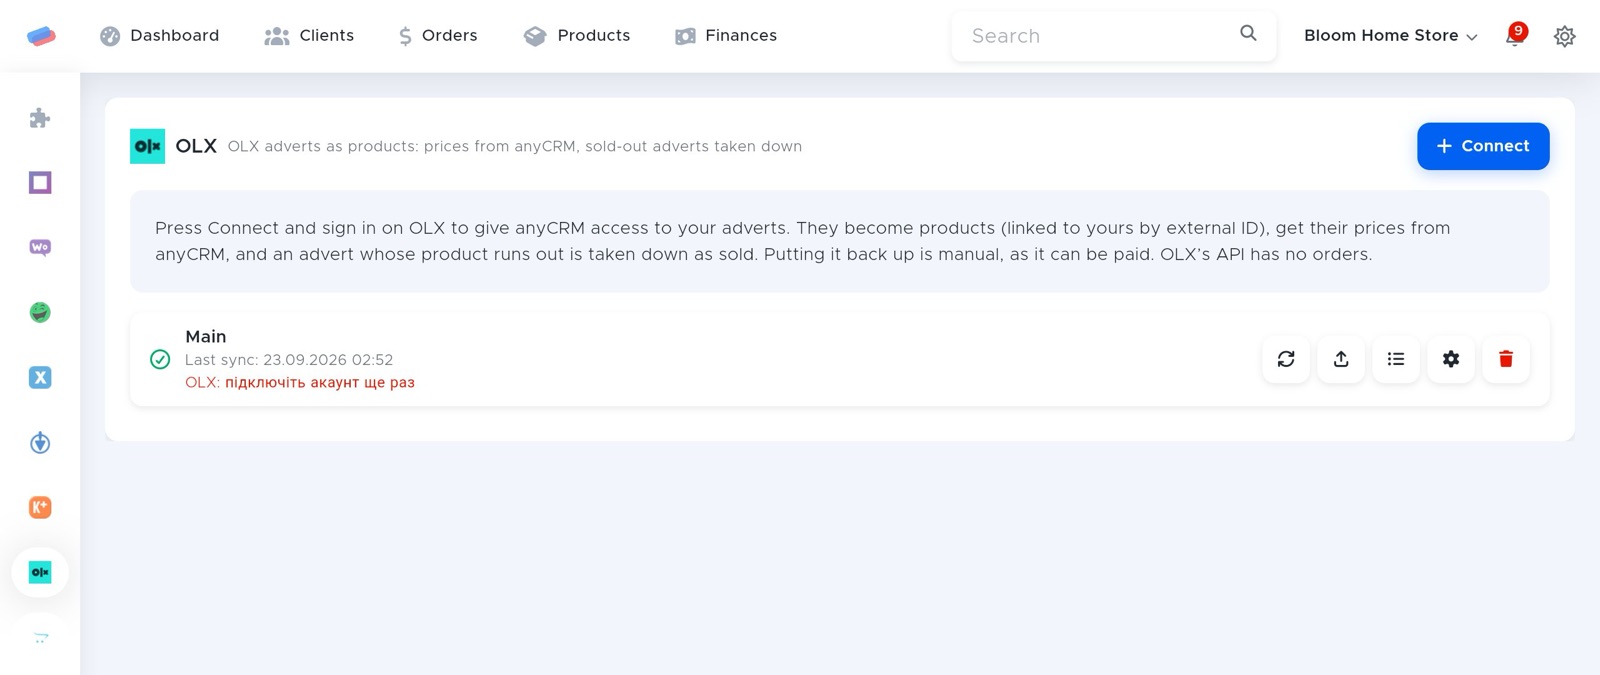This screenshot has width=1600, height=675.
Task: Open the Finances menu
Action: click(x=726, y=36)
